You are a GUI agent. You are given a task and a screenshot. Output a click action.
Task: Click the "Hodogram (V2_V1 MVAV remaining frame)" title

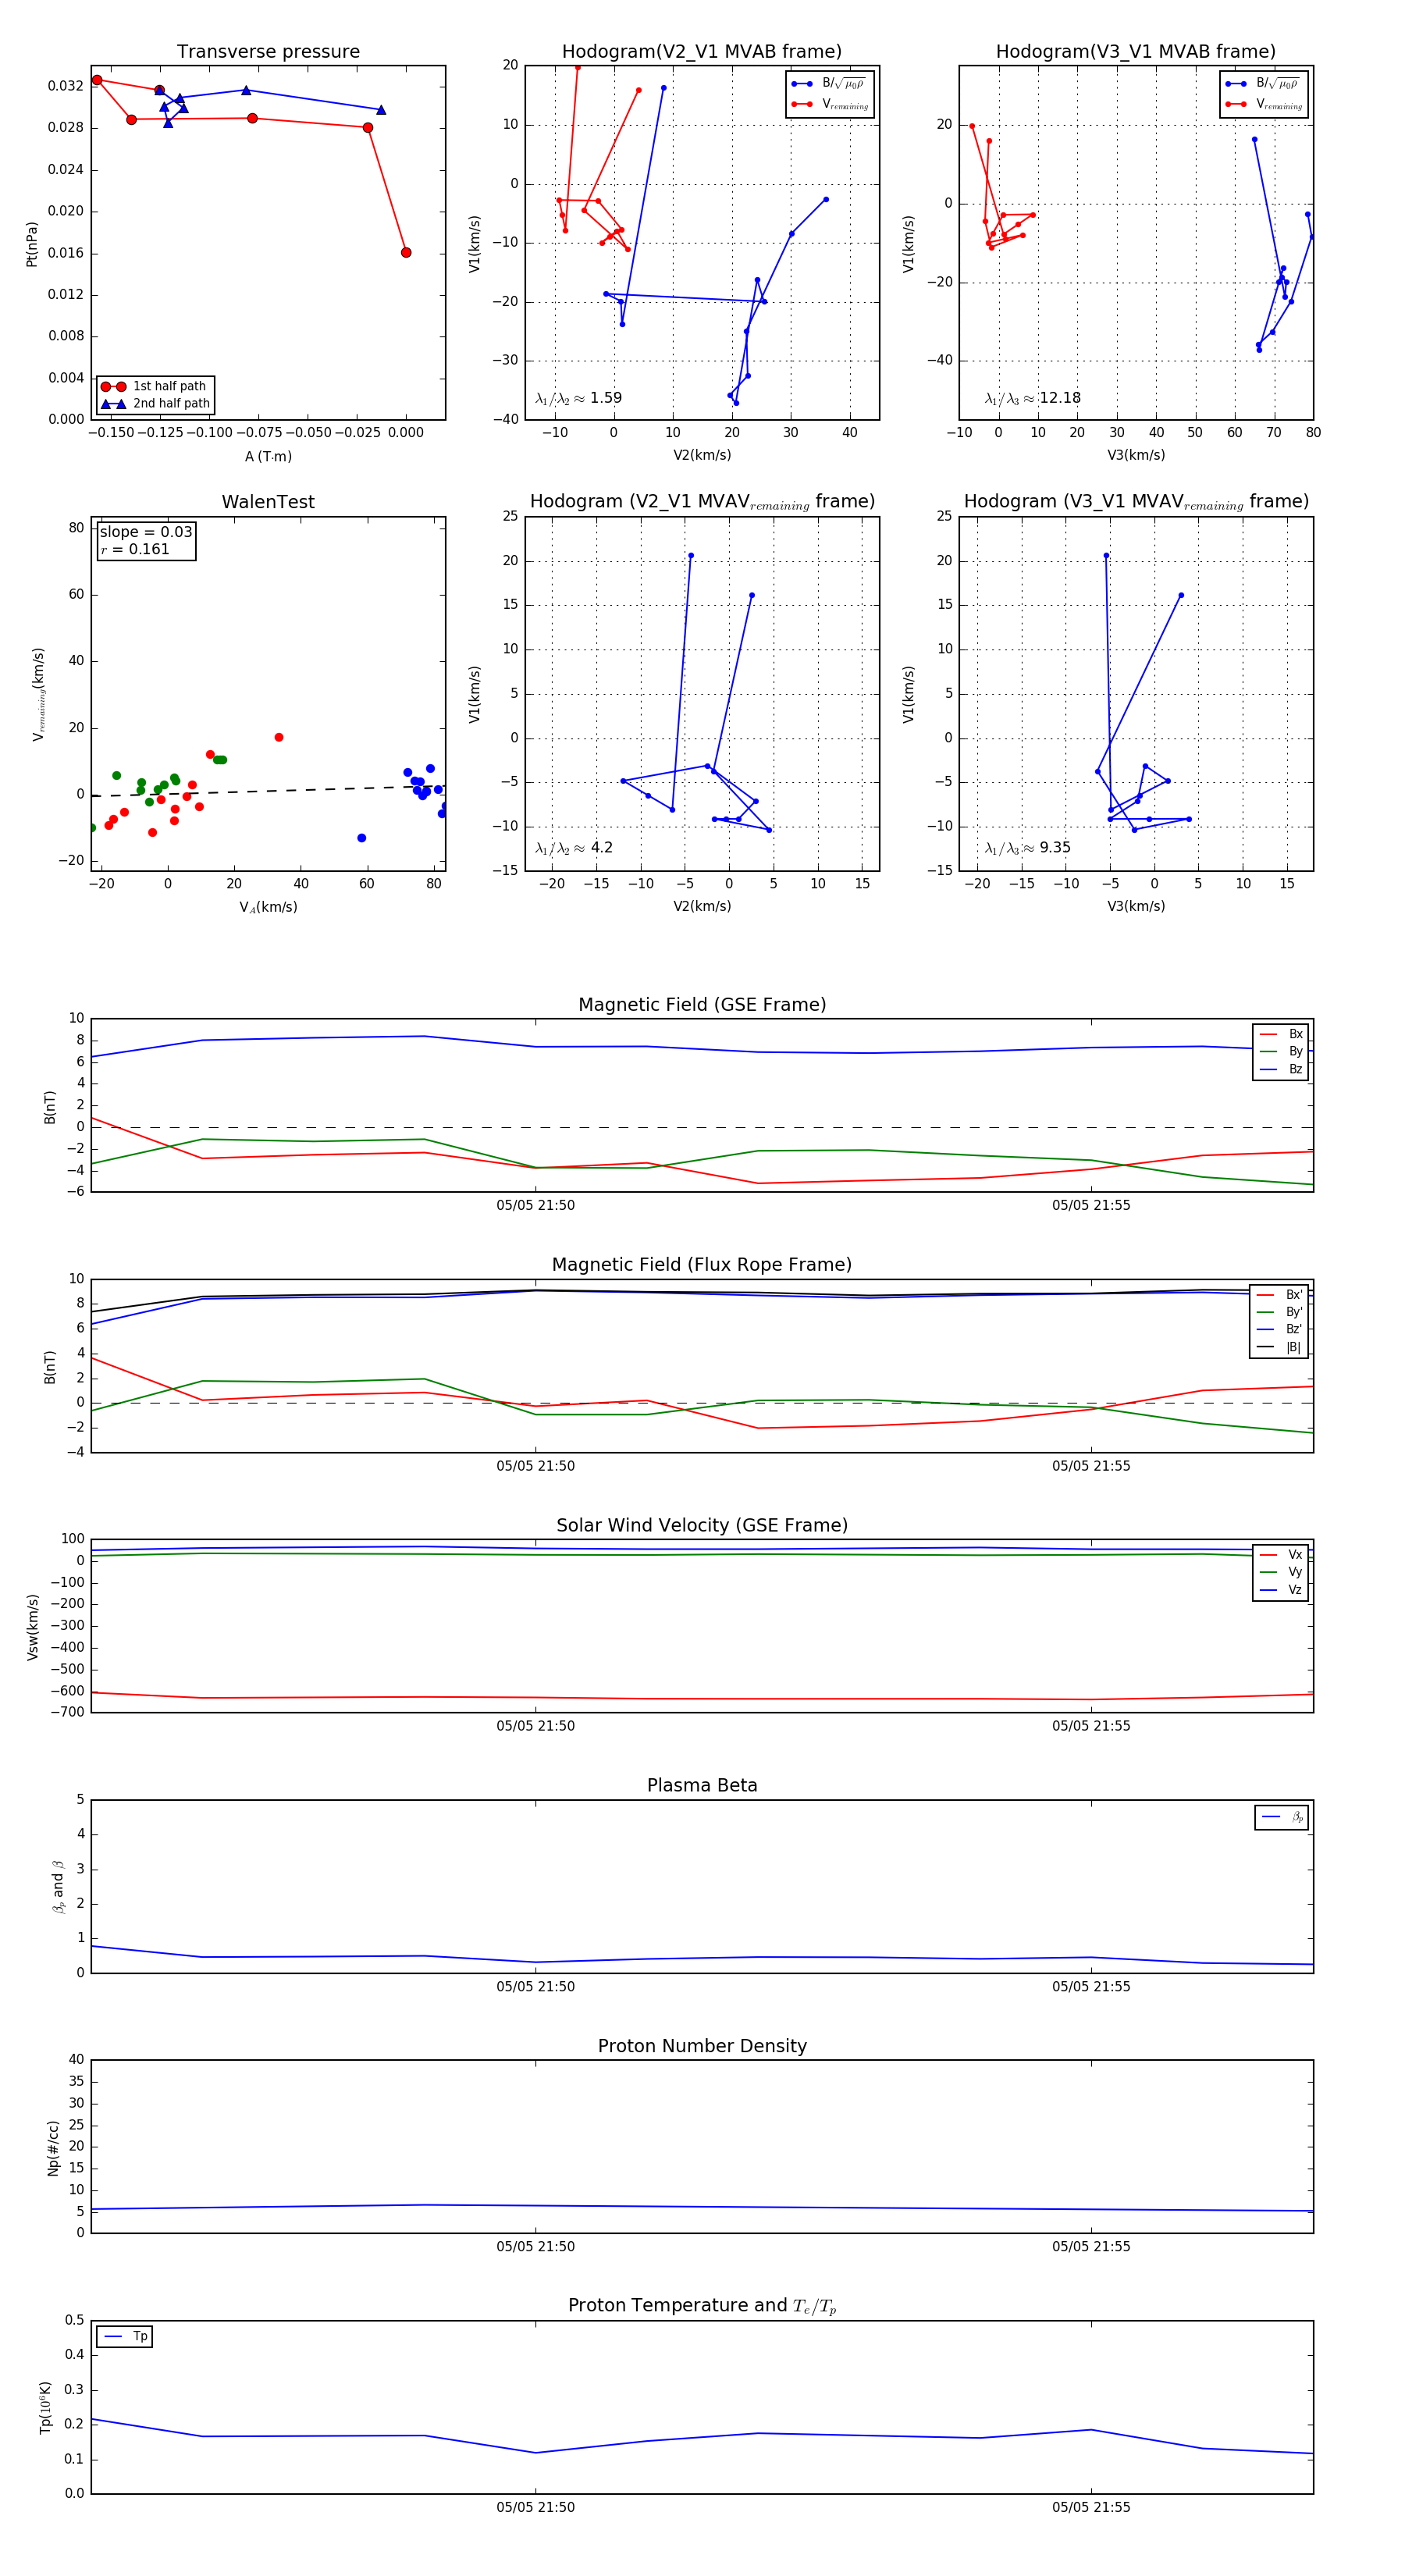702,502
